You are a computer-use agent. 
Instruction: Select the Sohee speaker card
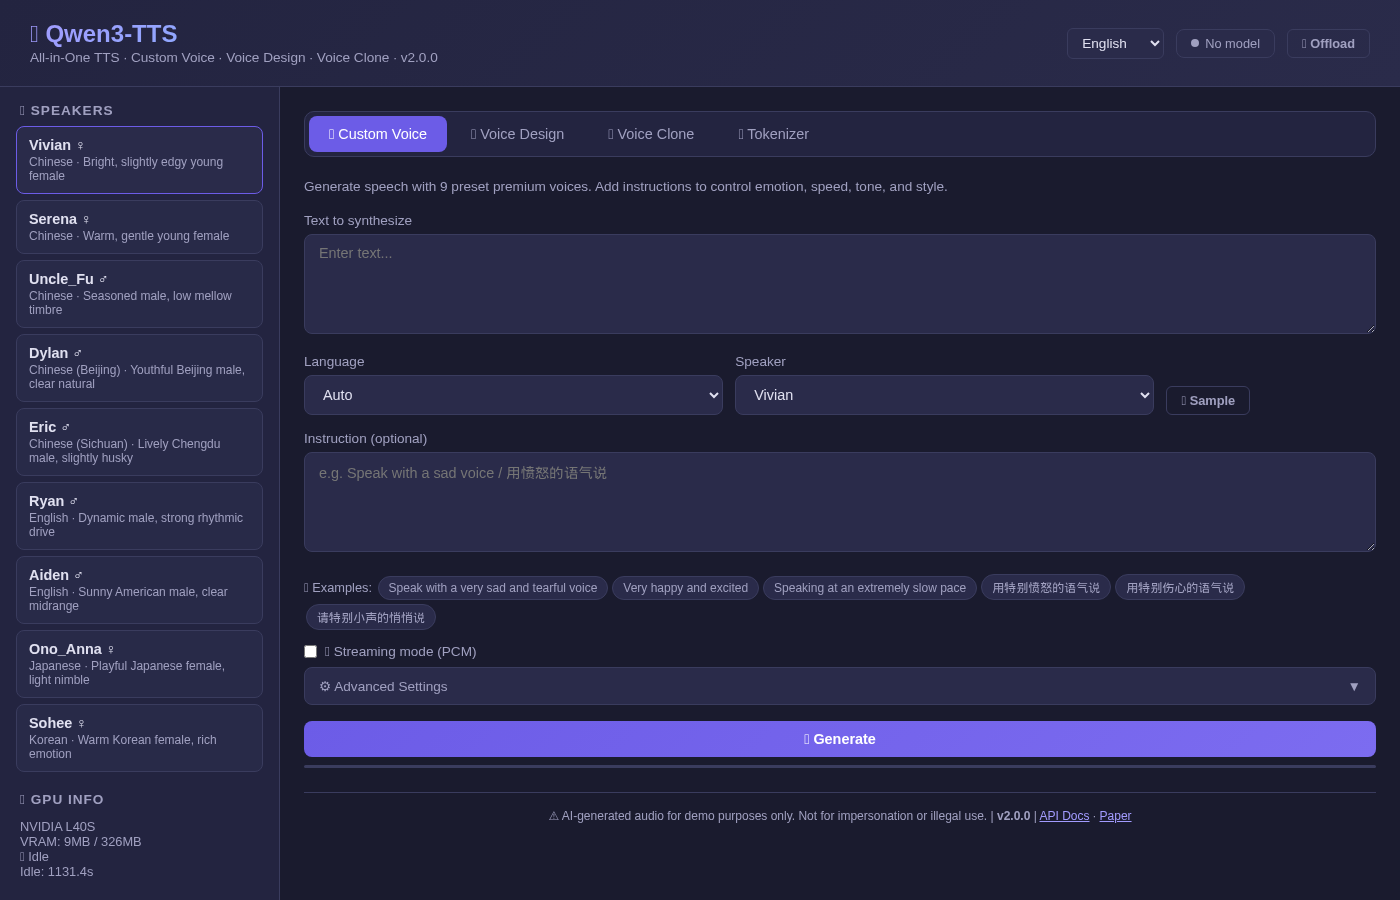coord(139,738)
